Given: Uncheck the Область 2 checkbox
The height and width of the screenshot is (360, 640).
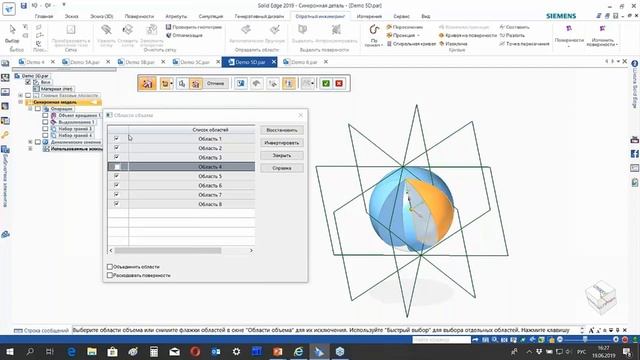Looking at the screenshot, I should click(117, 148).
